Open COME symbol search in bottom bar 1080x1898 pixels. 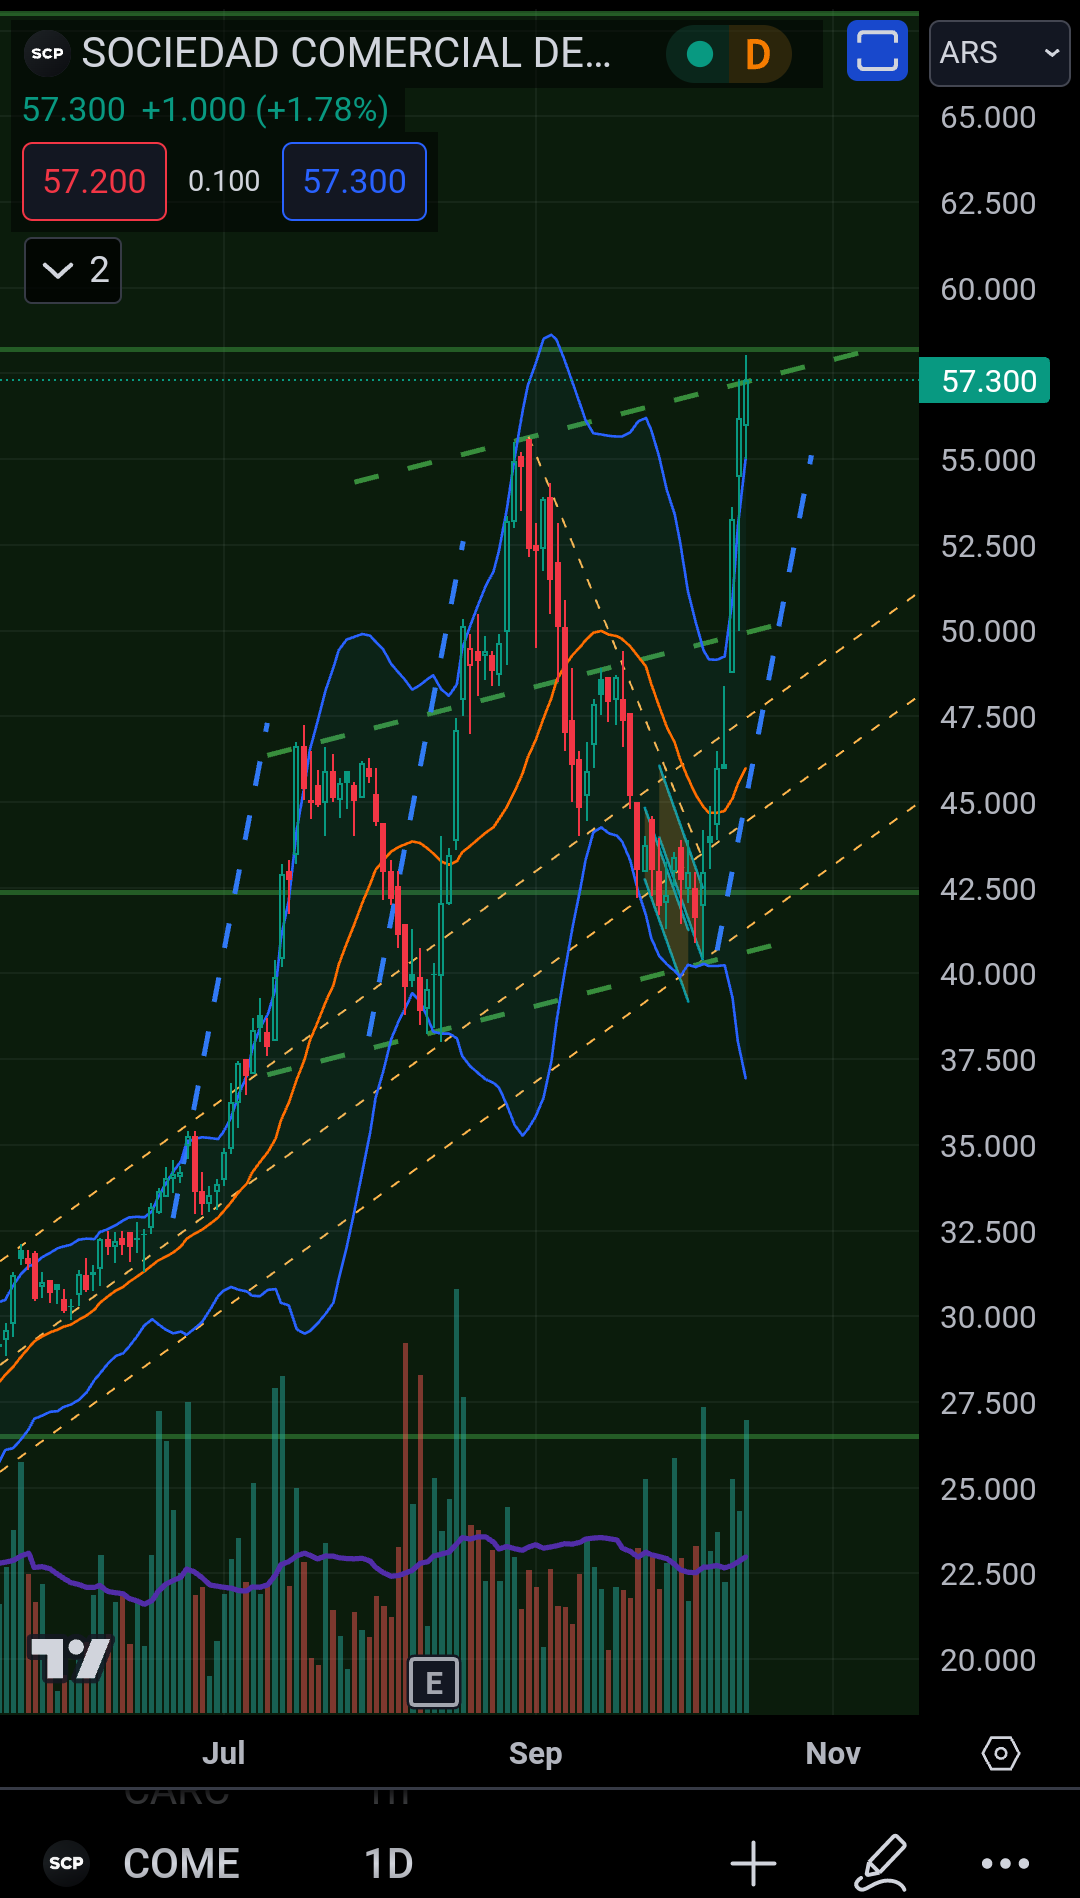tap(180, 1863)
